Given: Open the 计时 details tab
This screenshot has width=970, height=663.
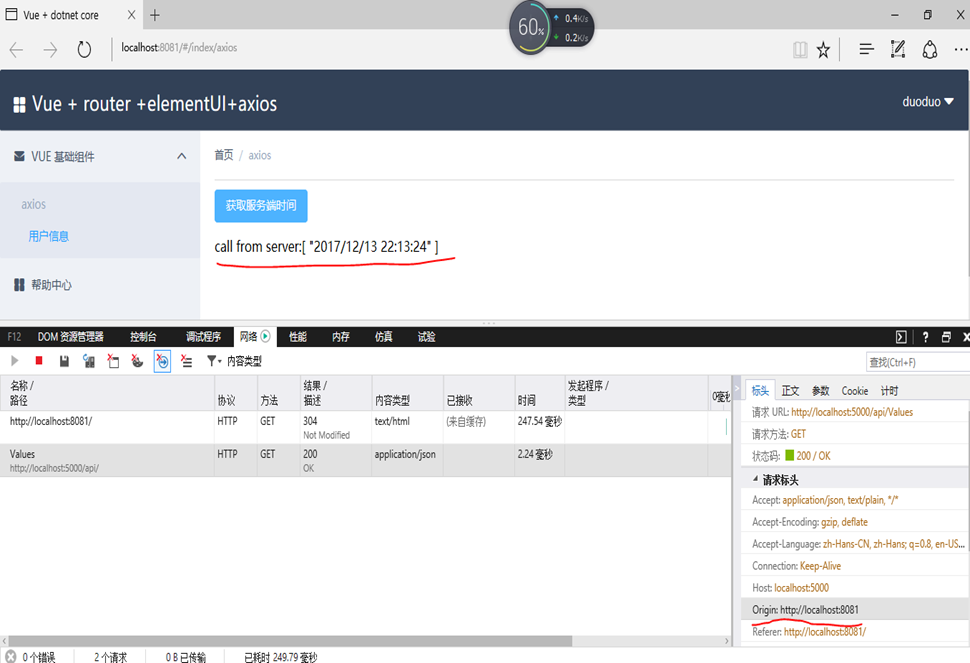Looking at the screenshot, I should (x=889, y=391).
